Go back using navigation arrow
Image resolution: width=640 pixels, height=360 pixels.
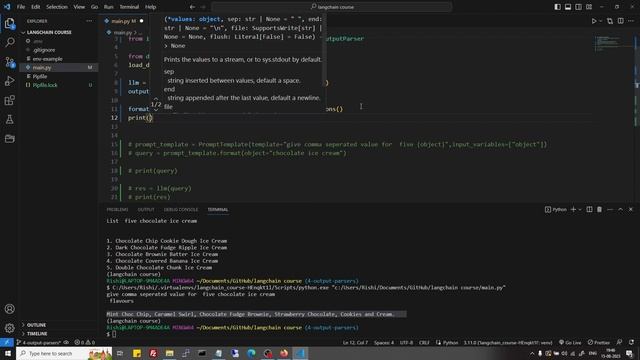coord(192,7)
